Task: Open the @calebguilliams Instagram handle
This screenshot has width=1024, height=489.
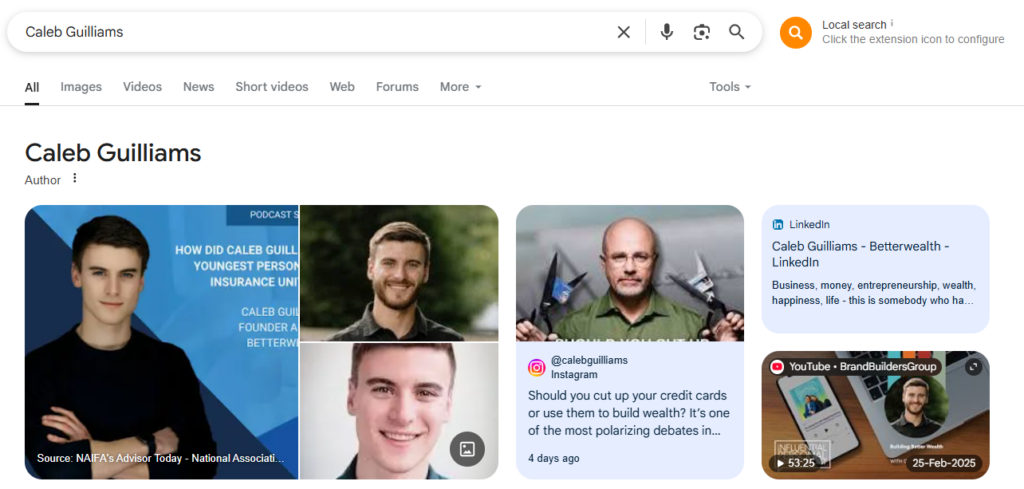Action: click(x=589, y=360)
